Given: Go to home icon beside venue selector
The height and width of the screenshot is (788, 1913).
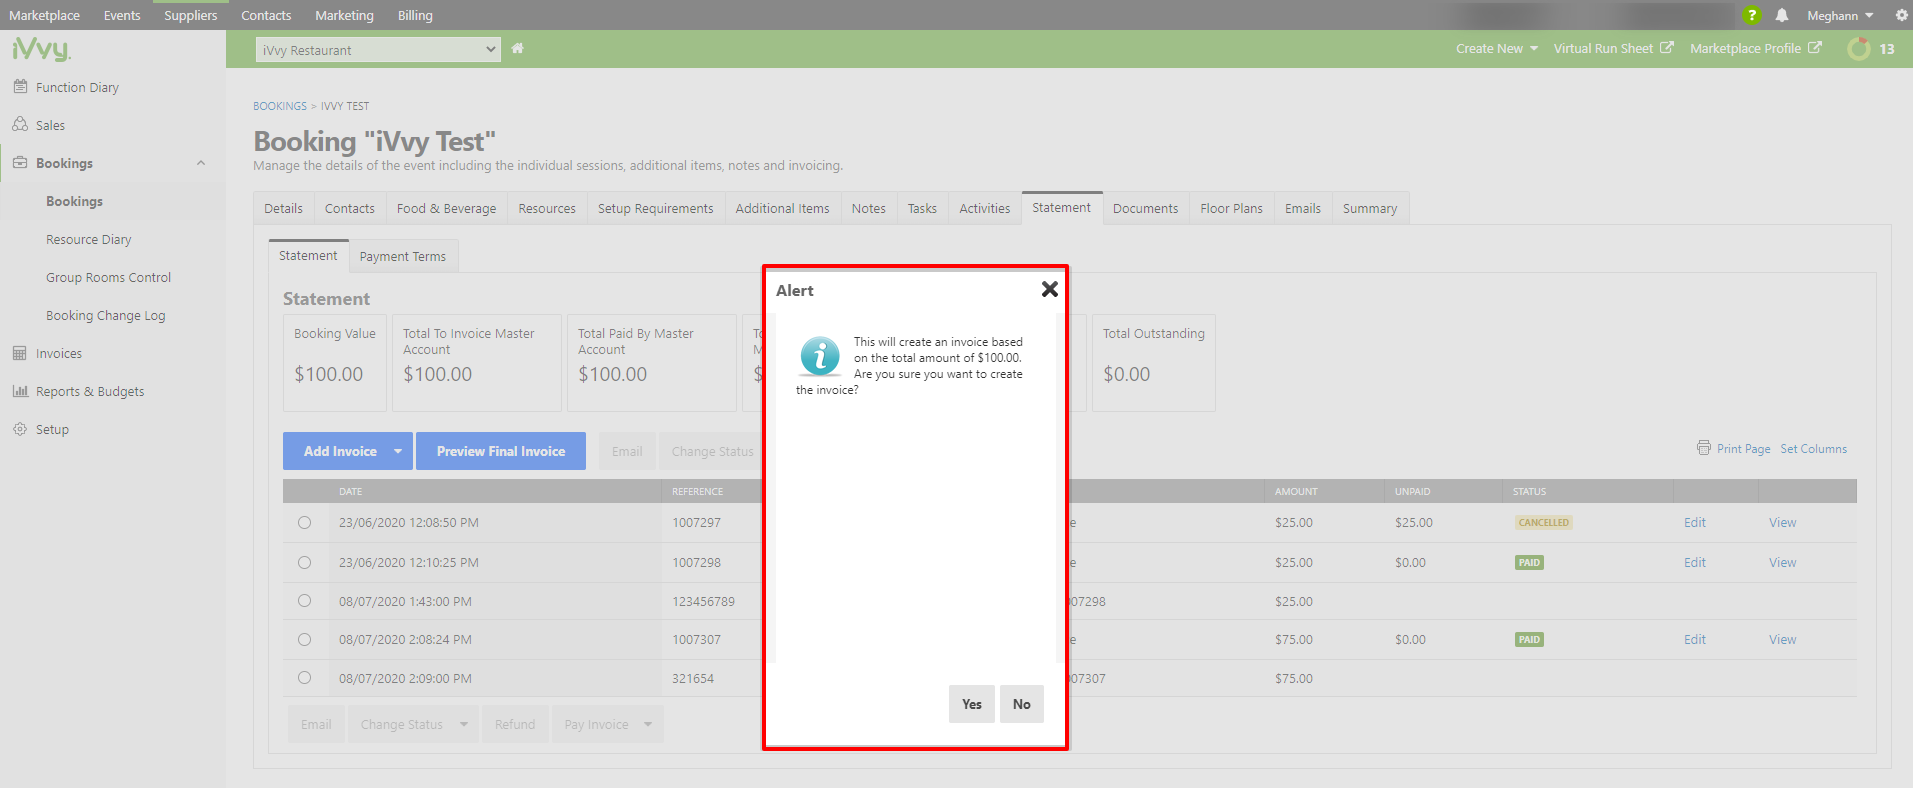Looking at the screenshot, I should point(517,48).
